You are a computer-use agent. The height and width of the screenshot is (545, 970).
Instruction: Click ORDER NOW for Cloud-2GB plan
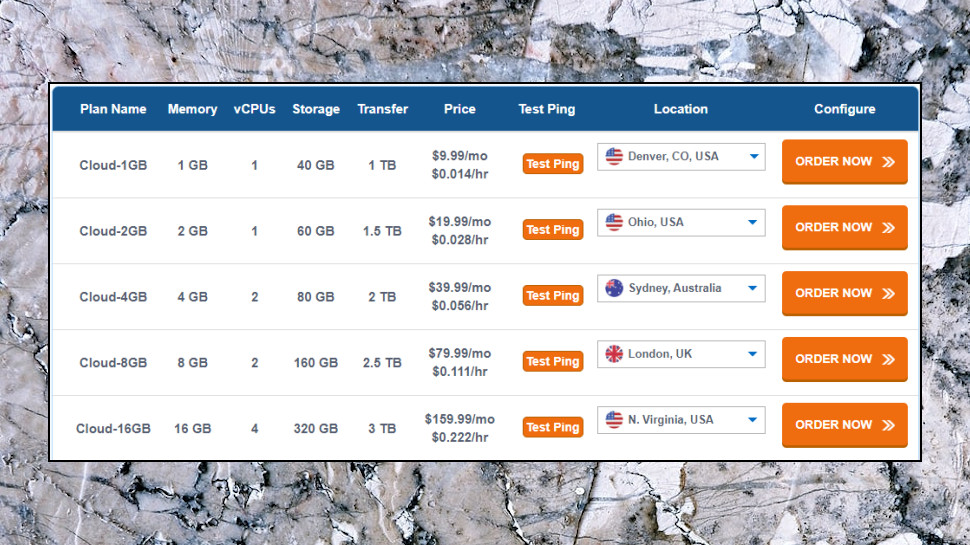tap(844, 228)
